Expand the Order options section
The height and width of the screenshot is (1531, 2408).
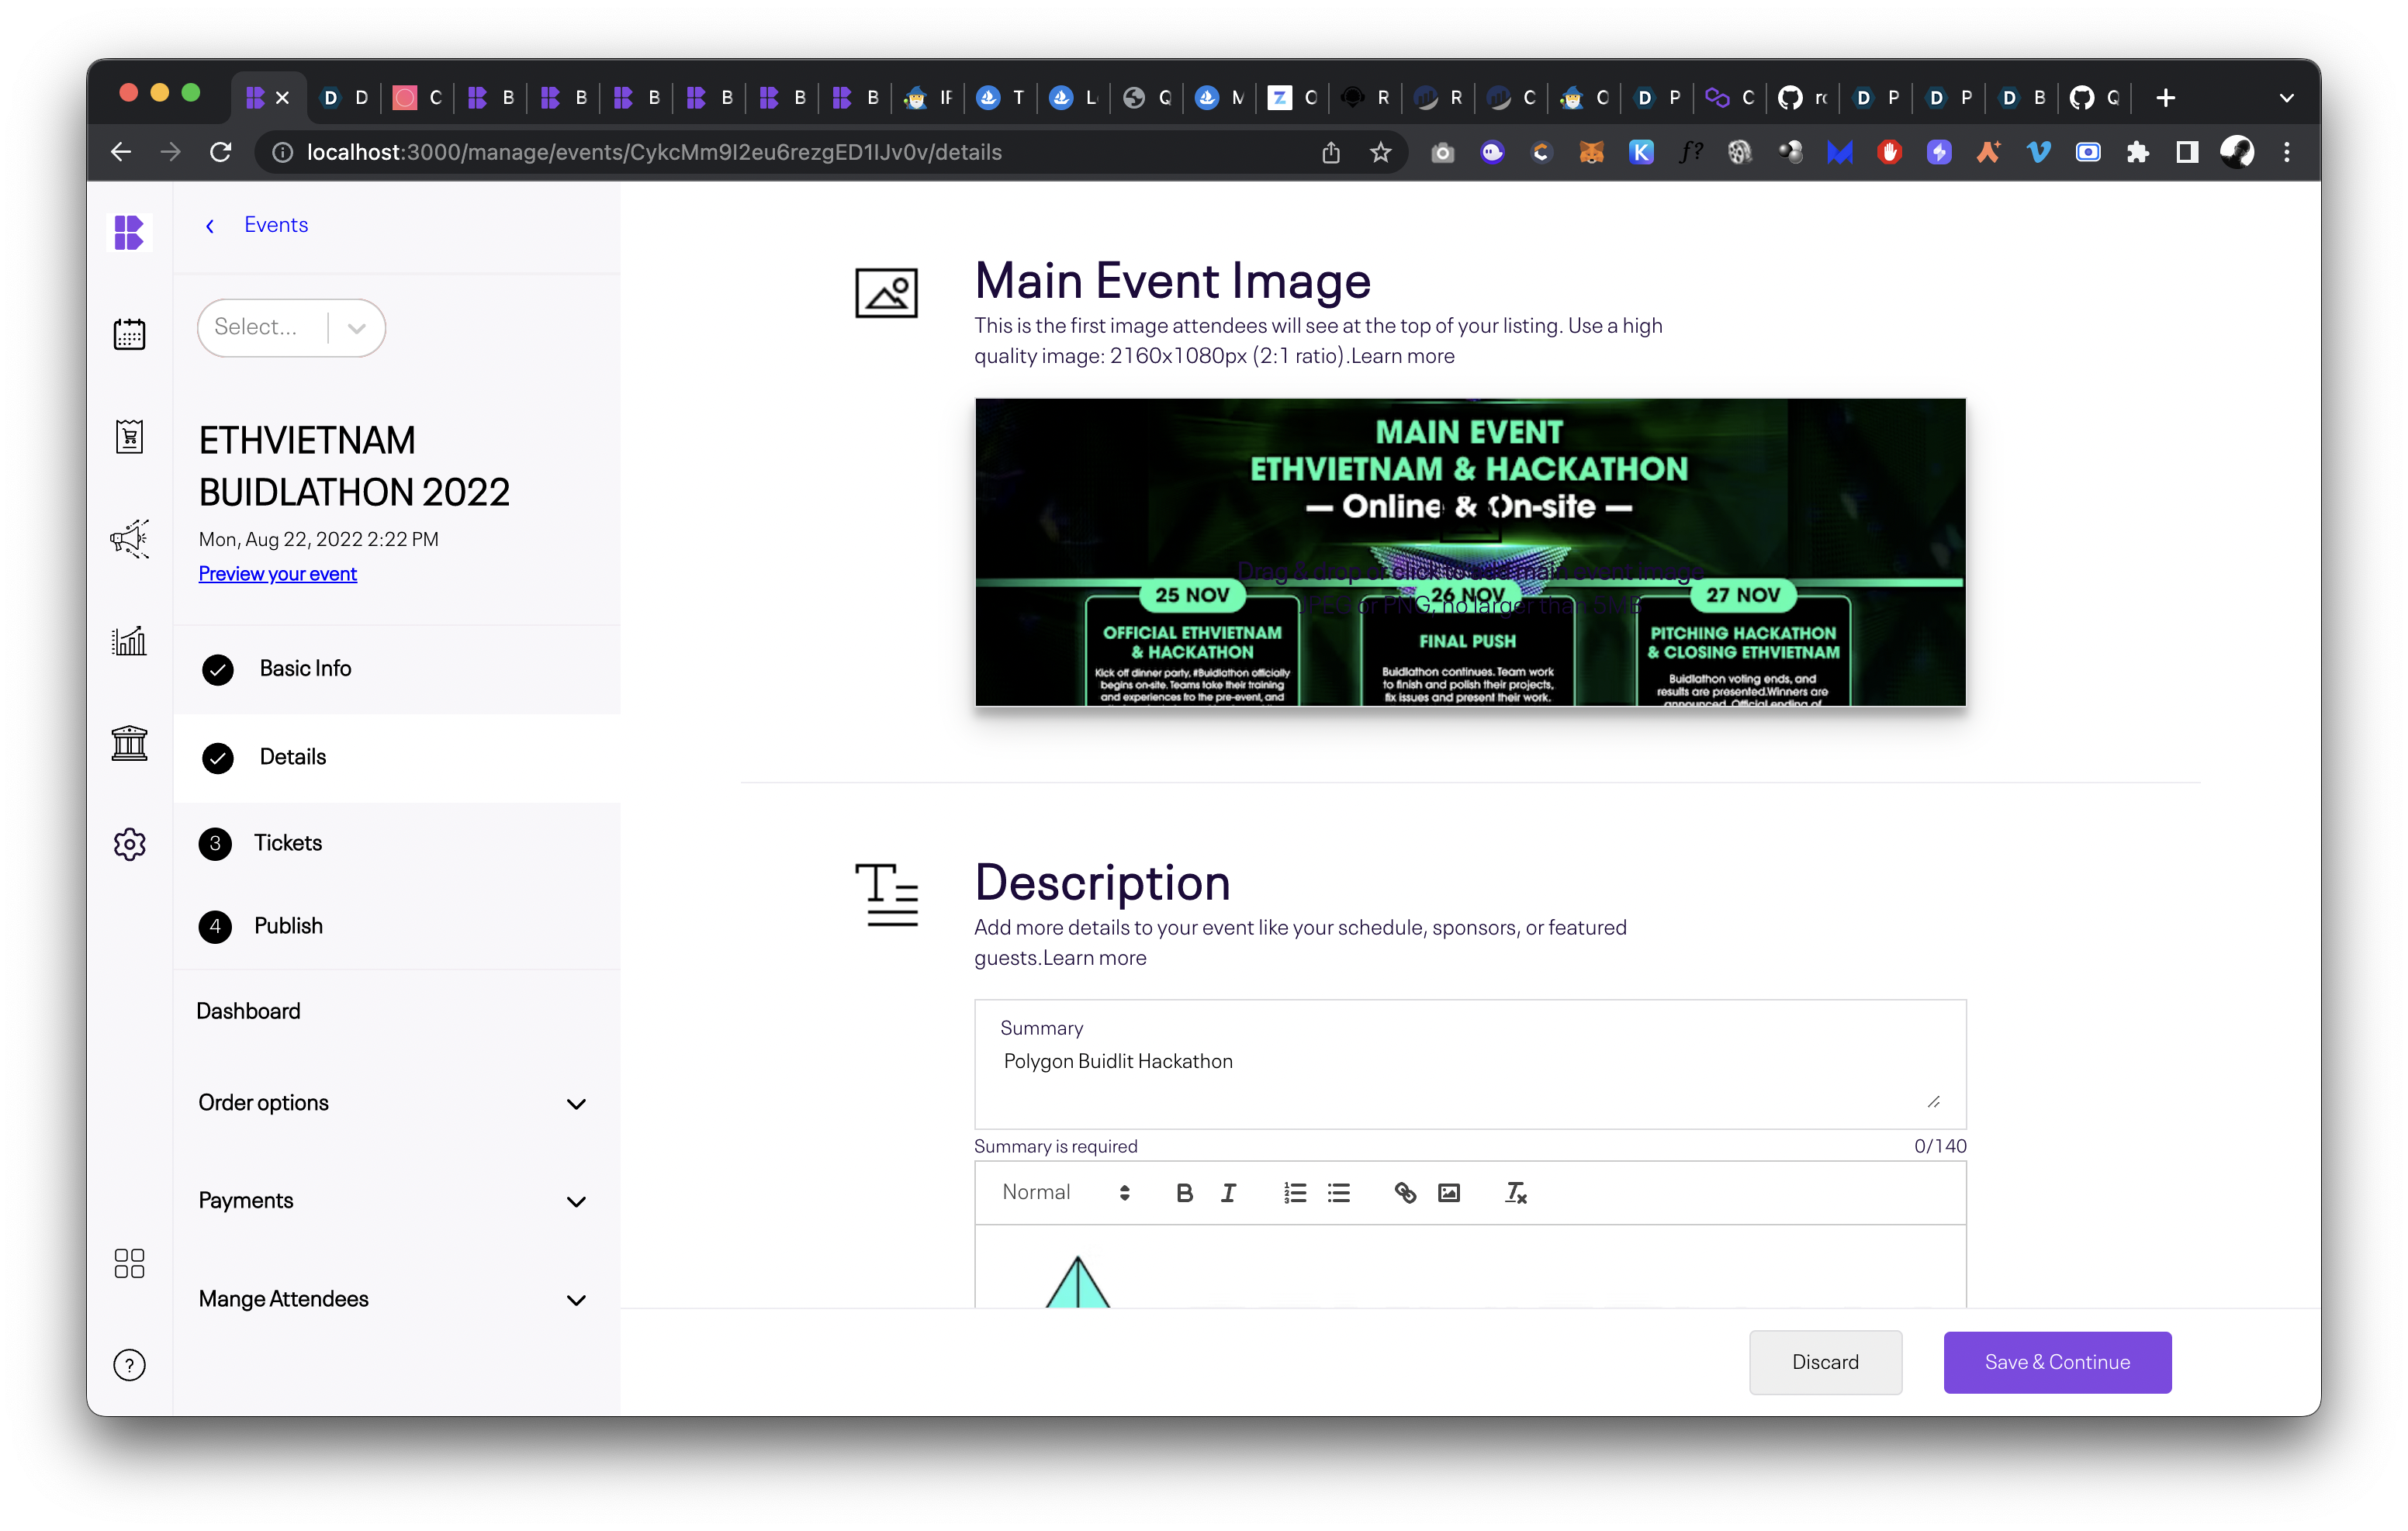tap(391, 1102)
